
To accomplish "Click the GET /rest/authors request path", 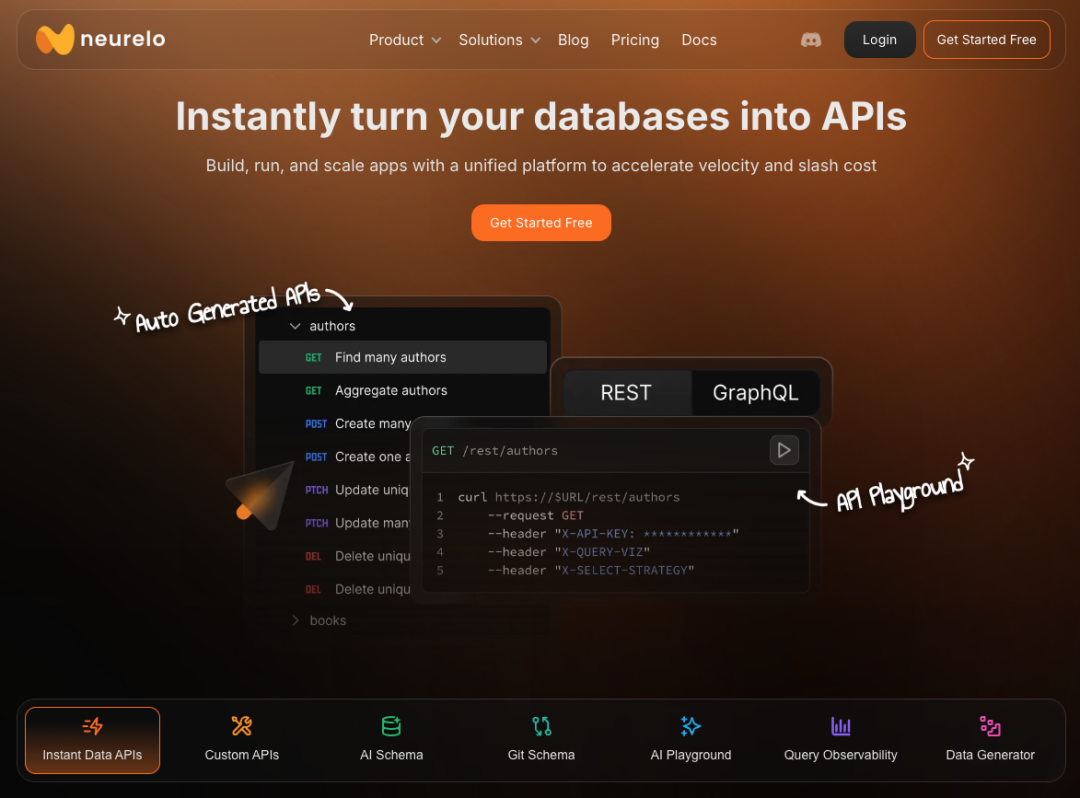I will (495, 450).
